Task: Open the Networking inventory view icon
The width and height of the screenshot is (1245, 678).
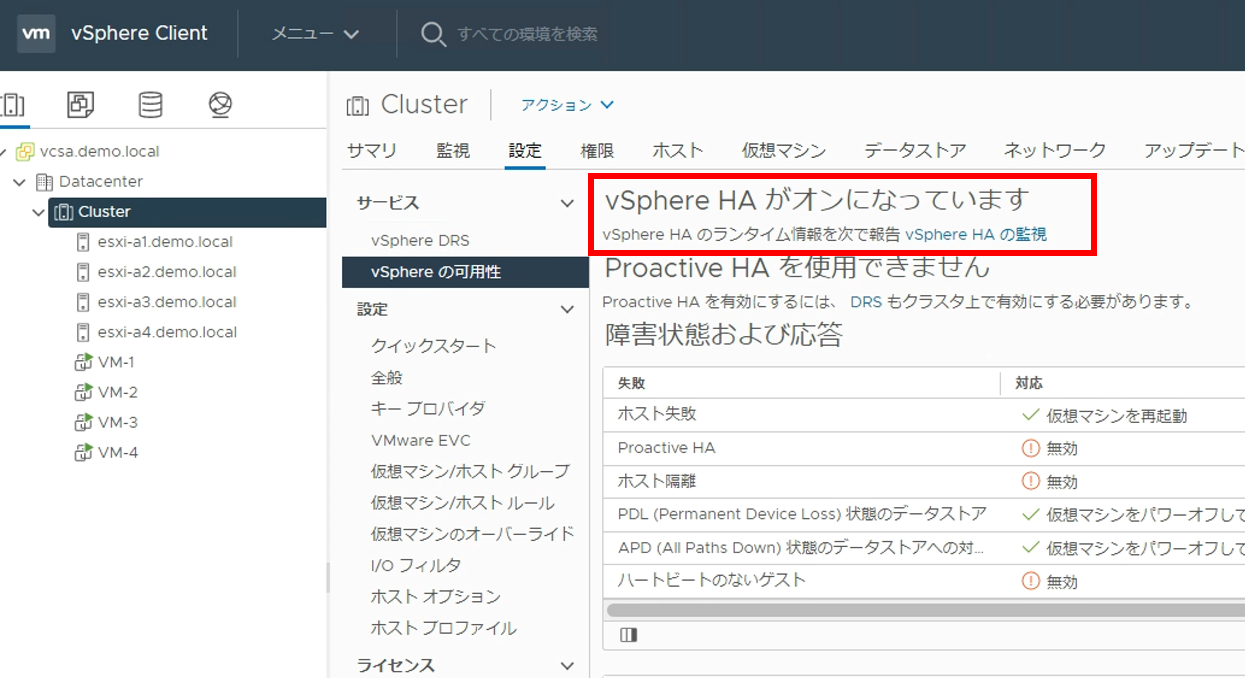Action: point(220,104)
